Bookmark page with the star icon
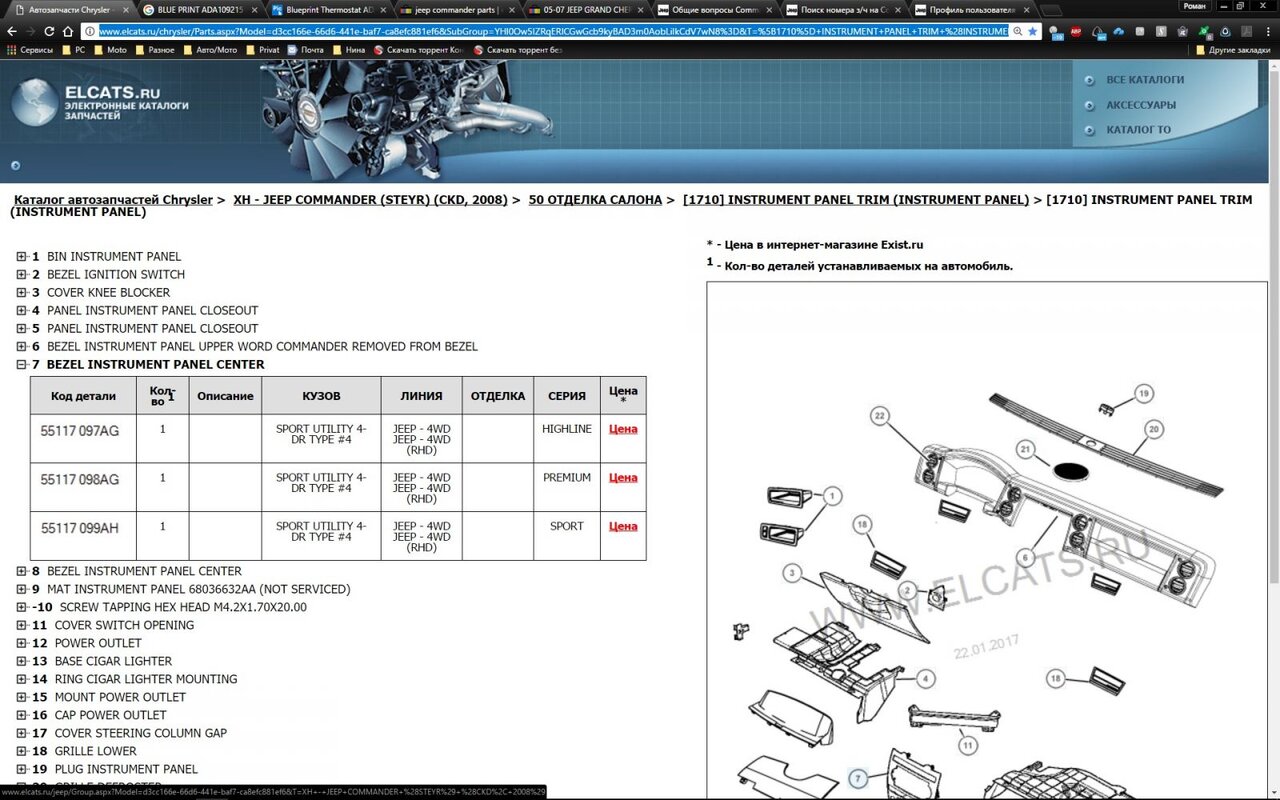 coord(1032,31)
